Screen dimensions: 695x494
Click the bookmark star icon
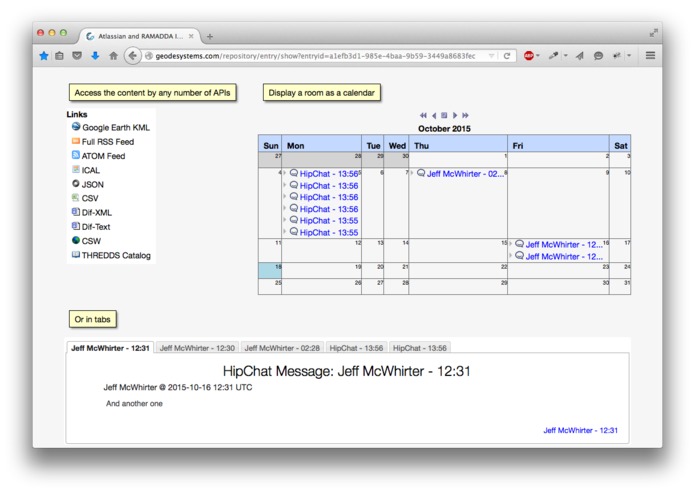click(x=44, y=56)
